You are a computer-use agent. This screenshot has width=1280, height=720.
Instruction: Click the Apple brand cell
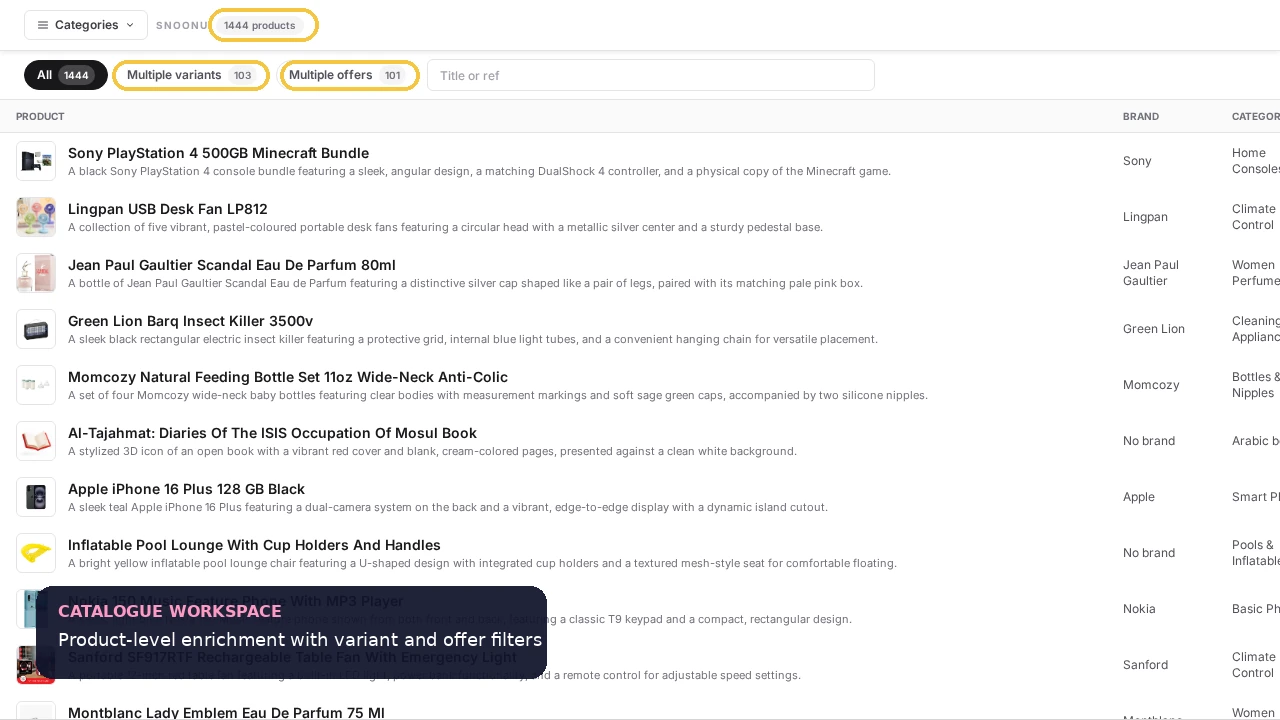pyautogui.click(x=1139, y=497)
